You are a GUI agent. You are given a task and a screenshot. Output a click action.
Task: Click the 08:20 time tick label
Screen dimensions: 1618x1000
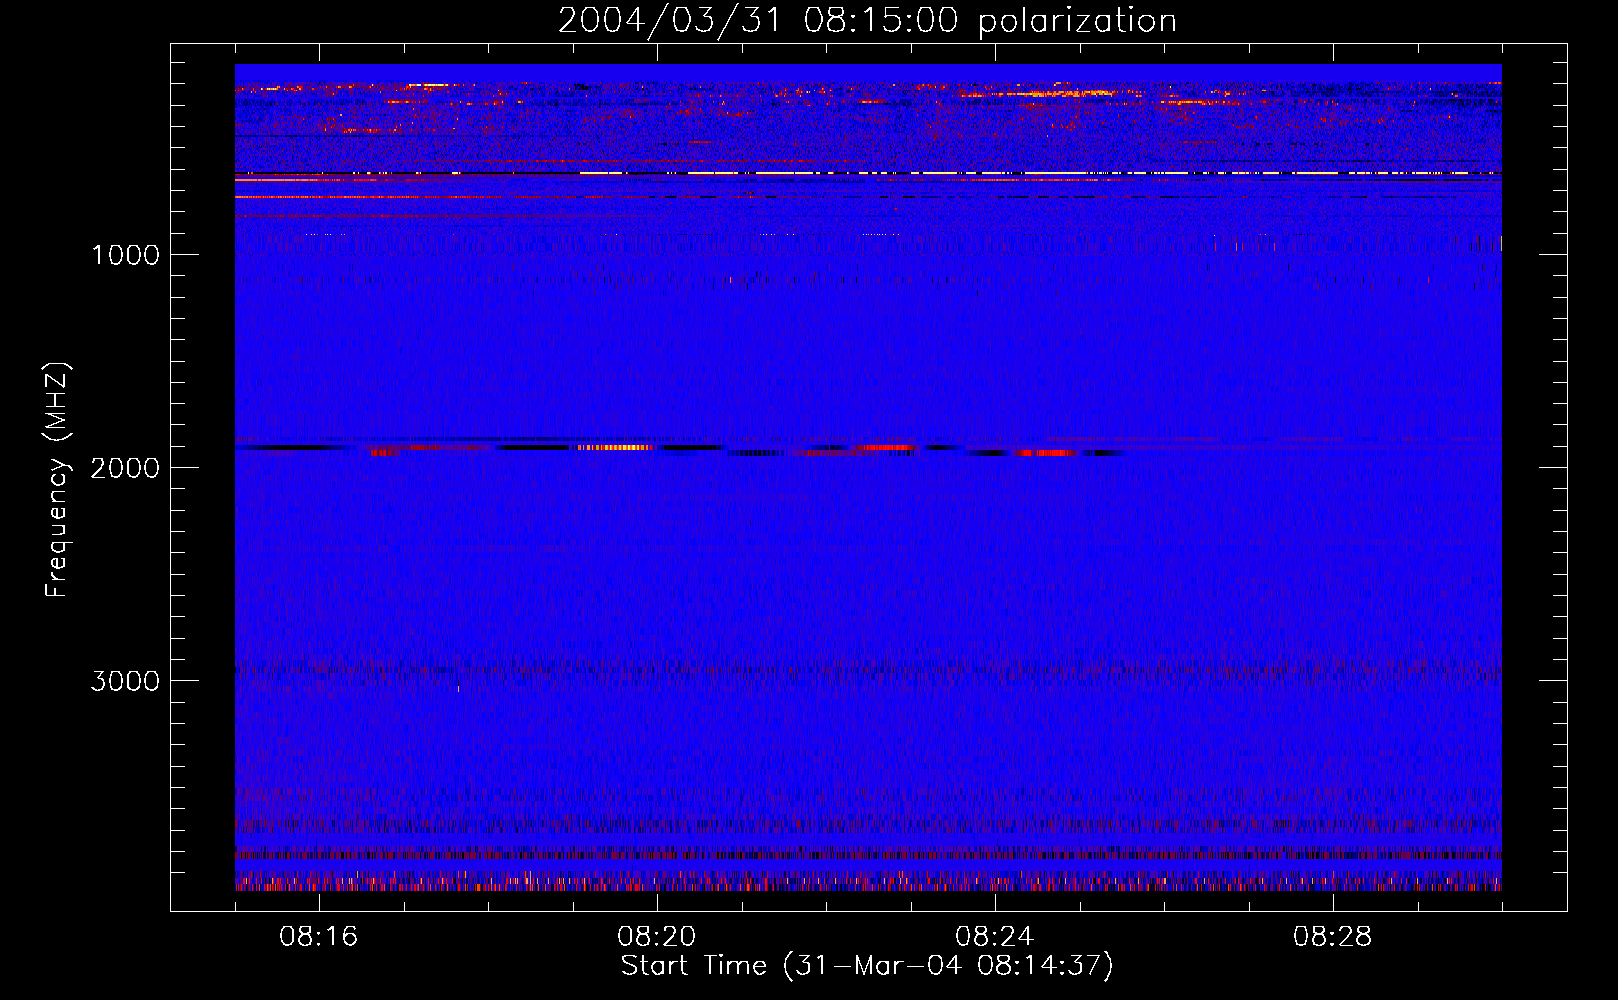[x=657, y=937]
